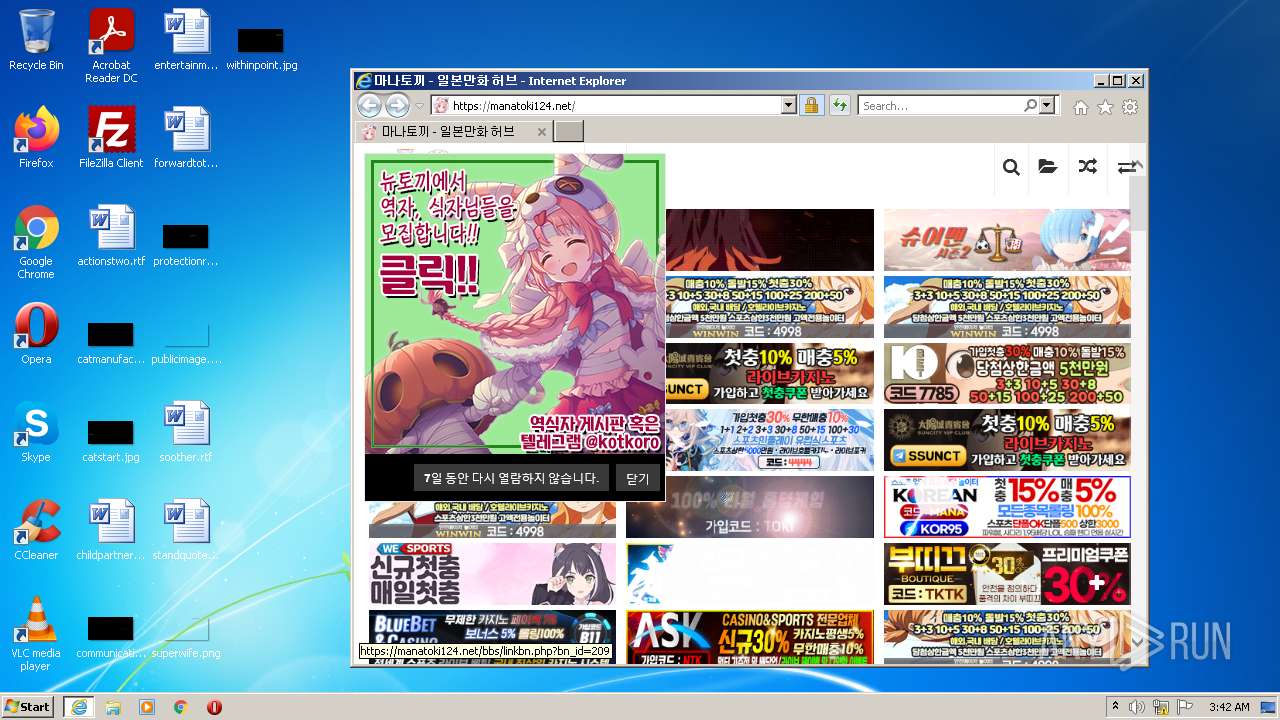Image resolution: width=1280 pixels, height=720 pixels.
Task: Click the website's search magnifier icon
Action: point(1011,167)
